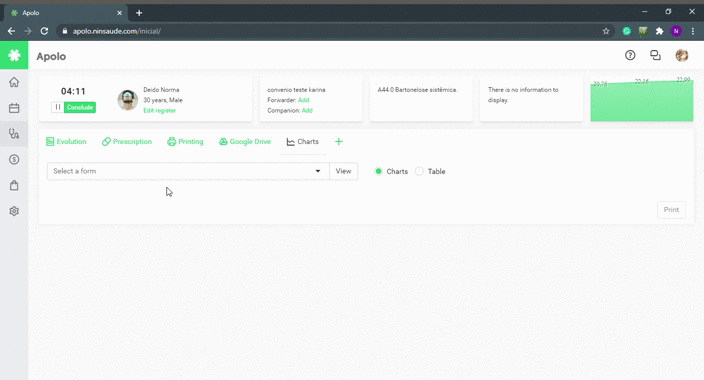Open the Home sidebar icon
Image resolution: width=704 pixels, height=380 pixels.
tap(14, 82)
